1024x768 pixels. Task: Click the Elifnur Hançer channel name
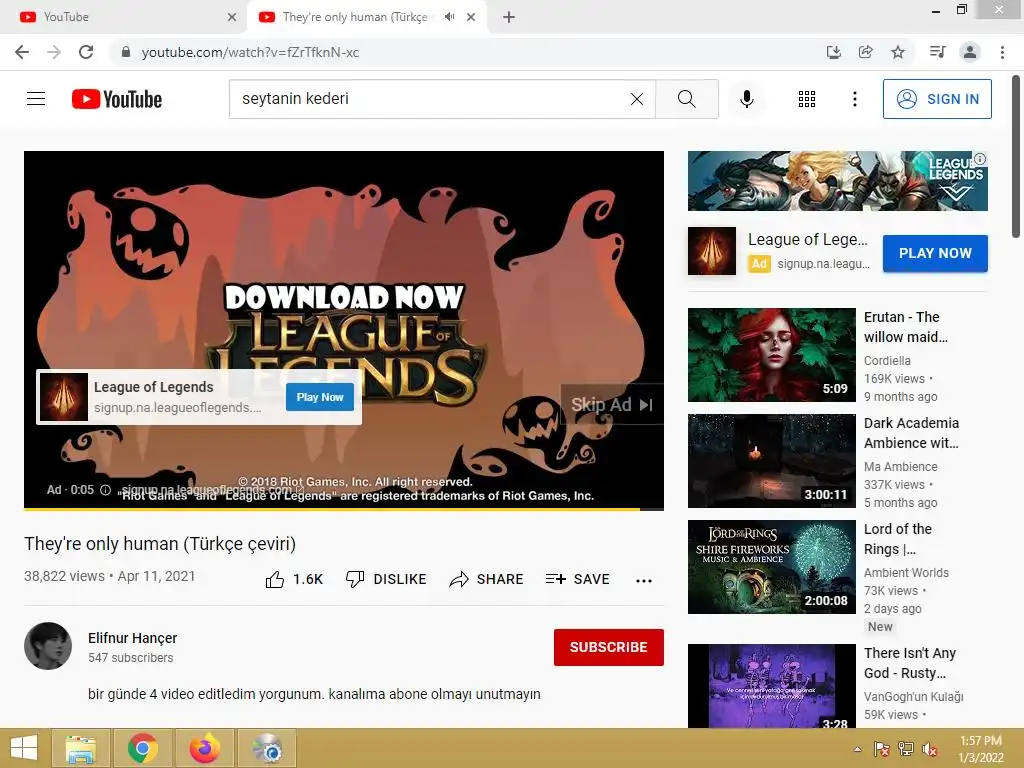click(x=133, y=638)
